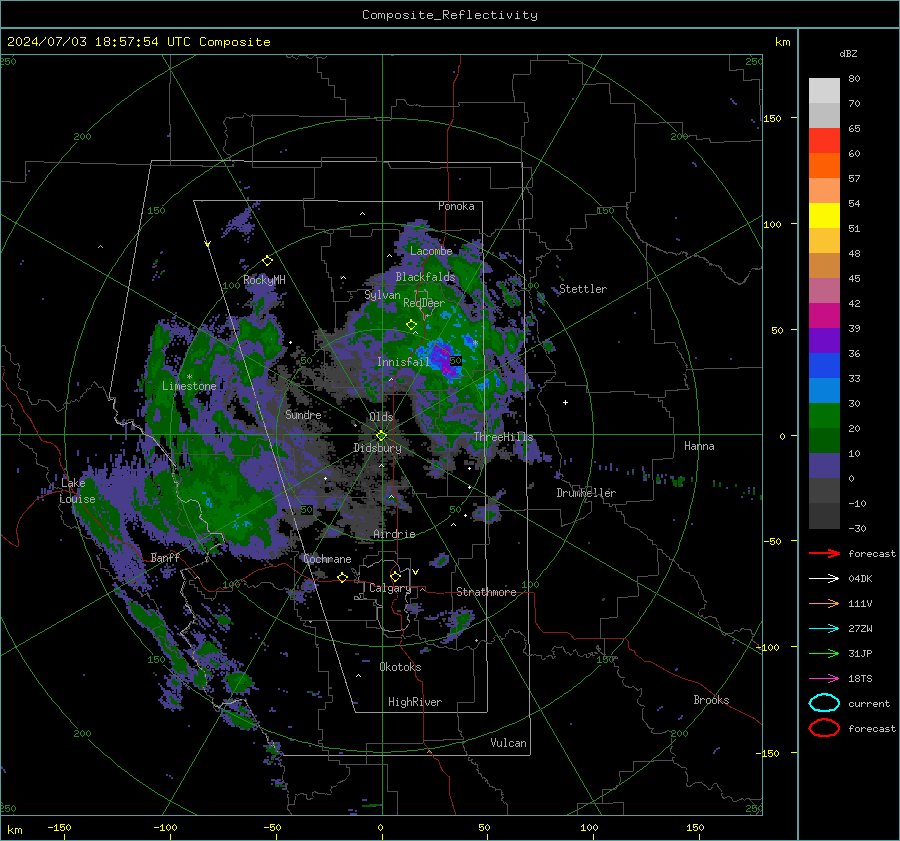Click the Drumheller label
The width and height of the screenshot is (900, 841).
click(x=586, y=493)
